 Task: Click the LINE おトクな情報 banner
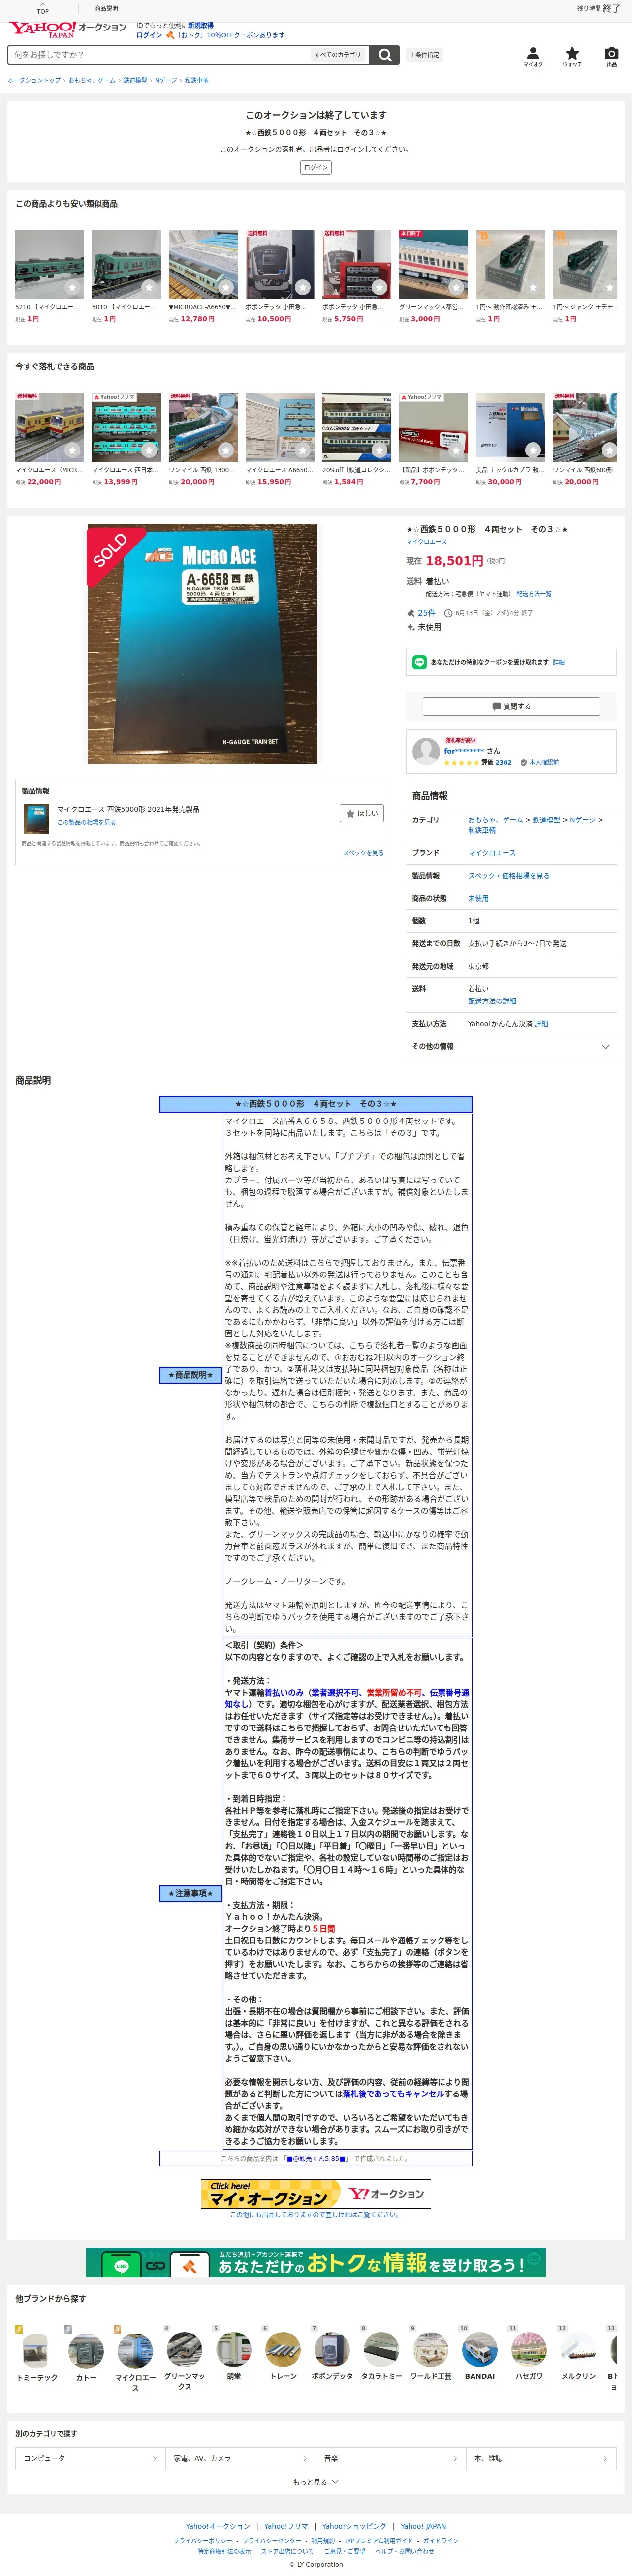point(316,2263)
